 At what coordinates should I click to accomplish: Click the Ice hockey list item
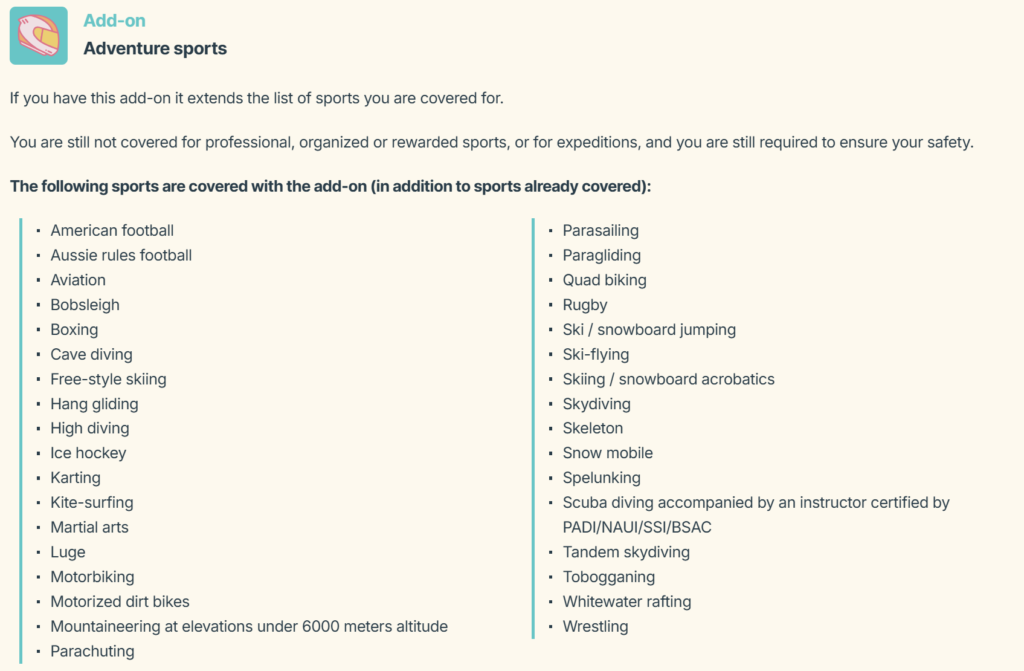88,453
